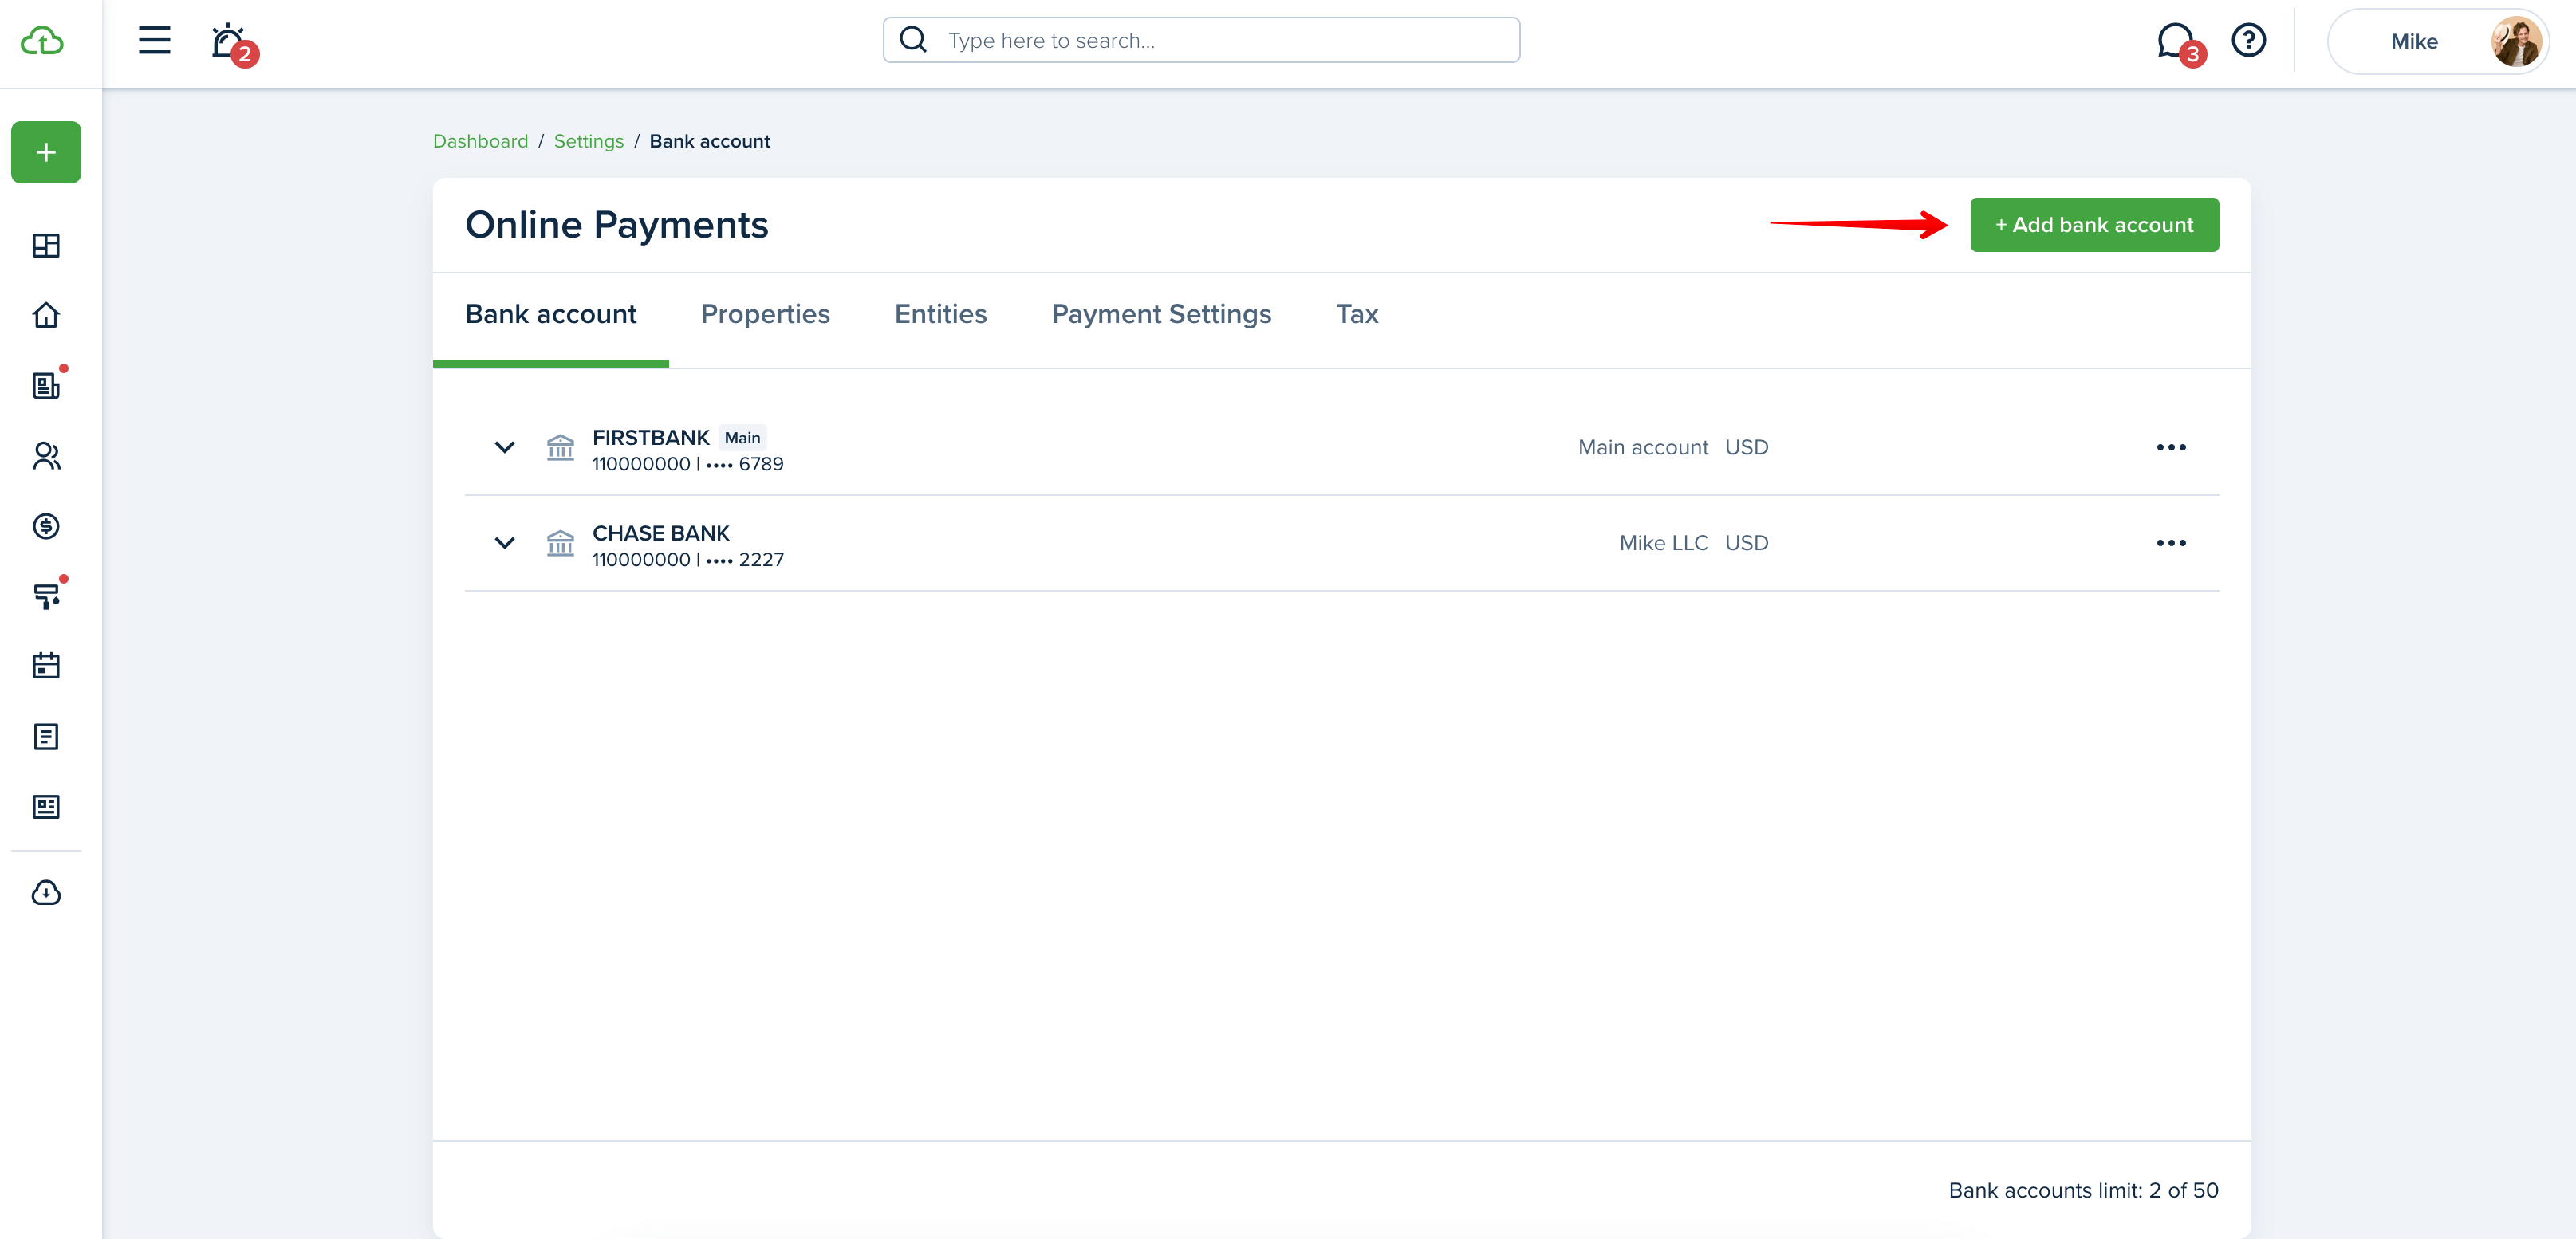The image size is (2576, 1239).
Task: Click the CHASE BANK account name
Action: pos(661,533)
